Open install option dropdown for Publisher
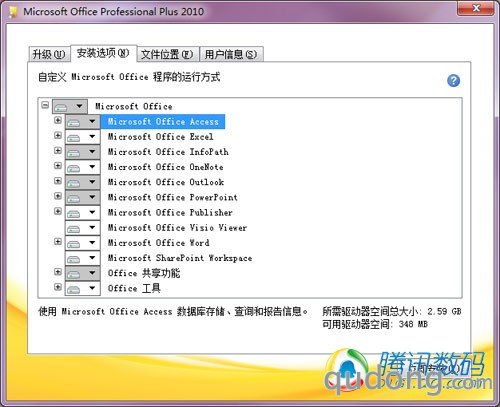The image size is (500, 407). point(83,213)
